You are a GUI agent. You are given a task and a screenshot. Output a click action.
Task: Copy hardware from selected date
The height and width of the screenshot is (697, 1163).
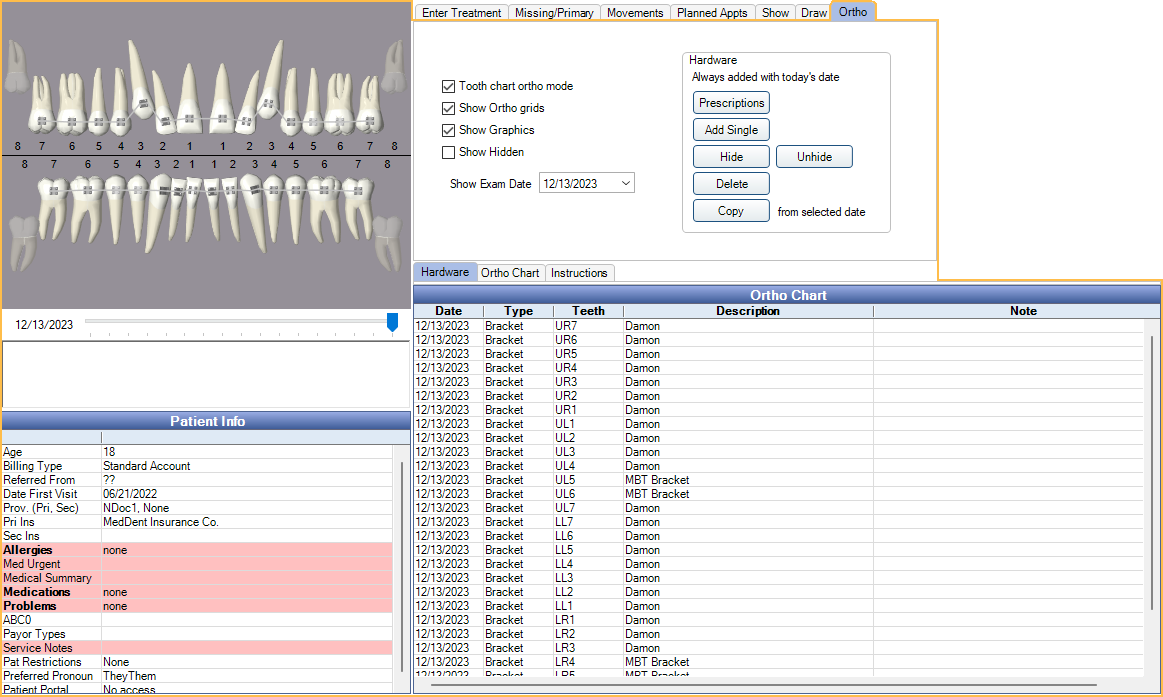point(731,211)
